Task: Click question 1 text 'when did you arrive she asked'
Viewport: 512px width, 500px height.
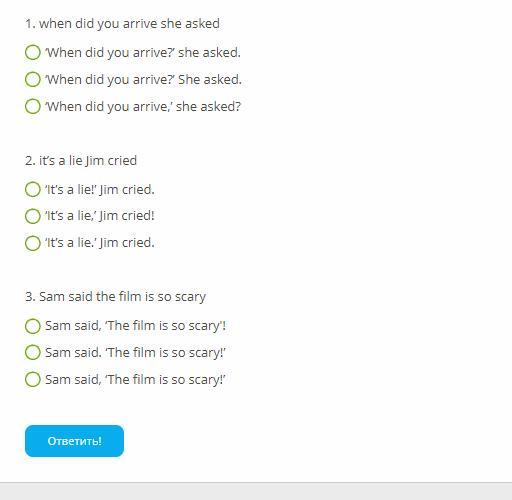Action: [122, 24]
